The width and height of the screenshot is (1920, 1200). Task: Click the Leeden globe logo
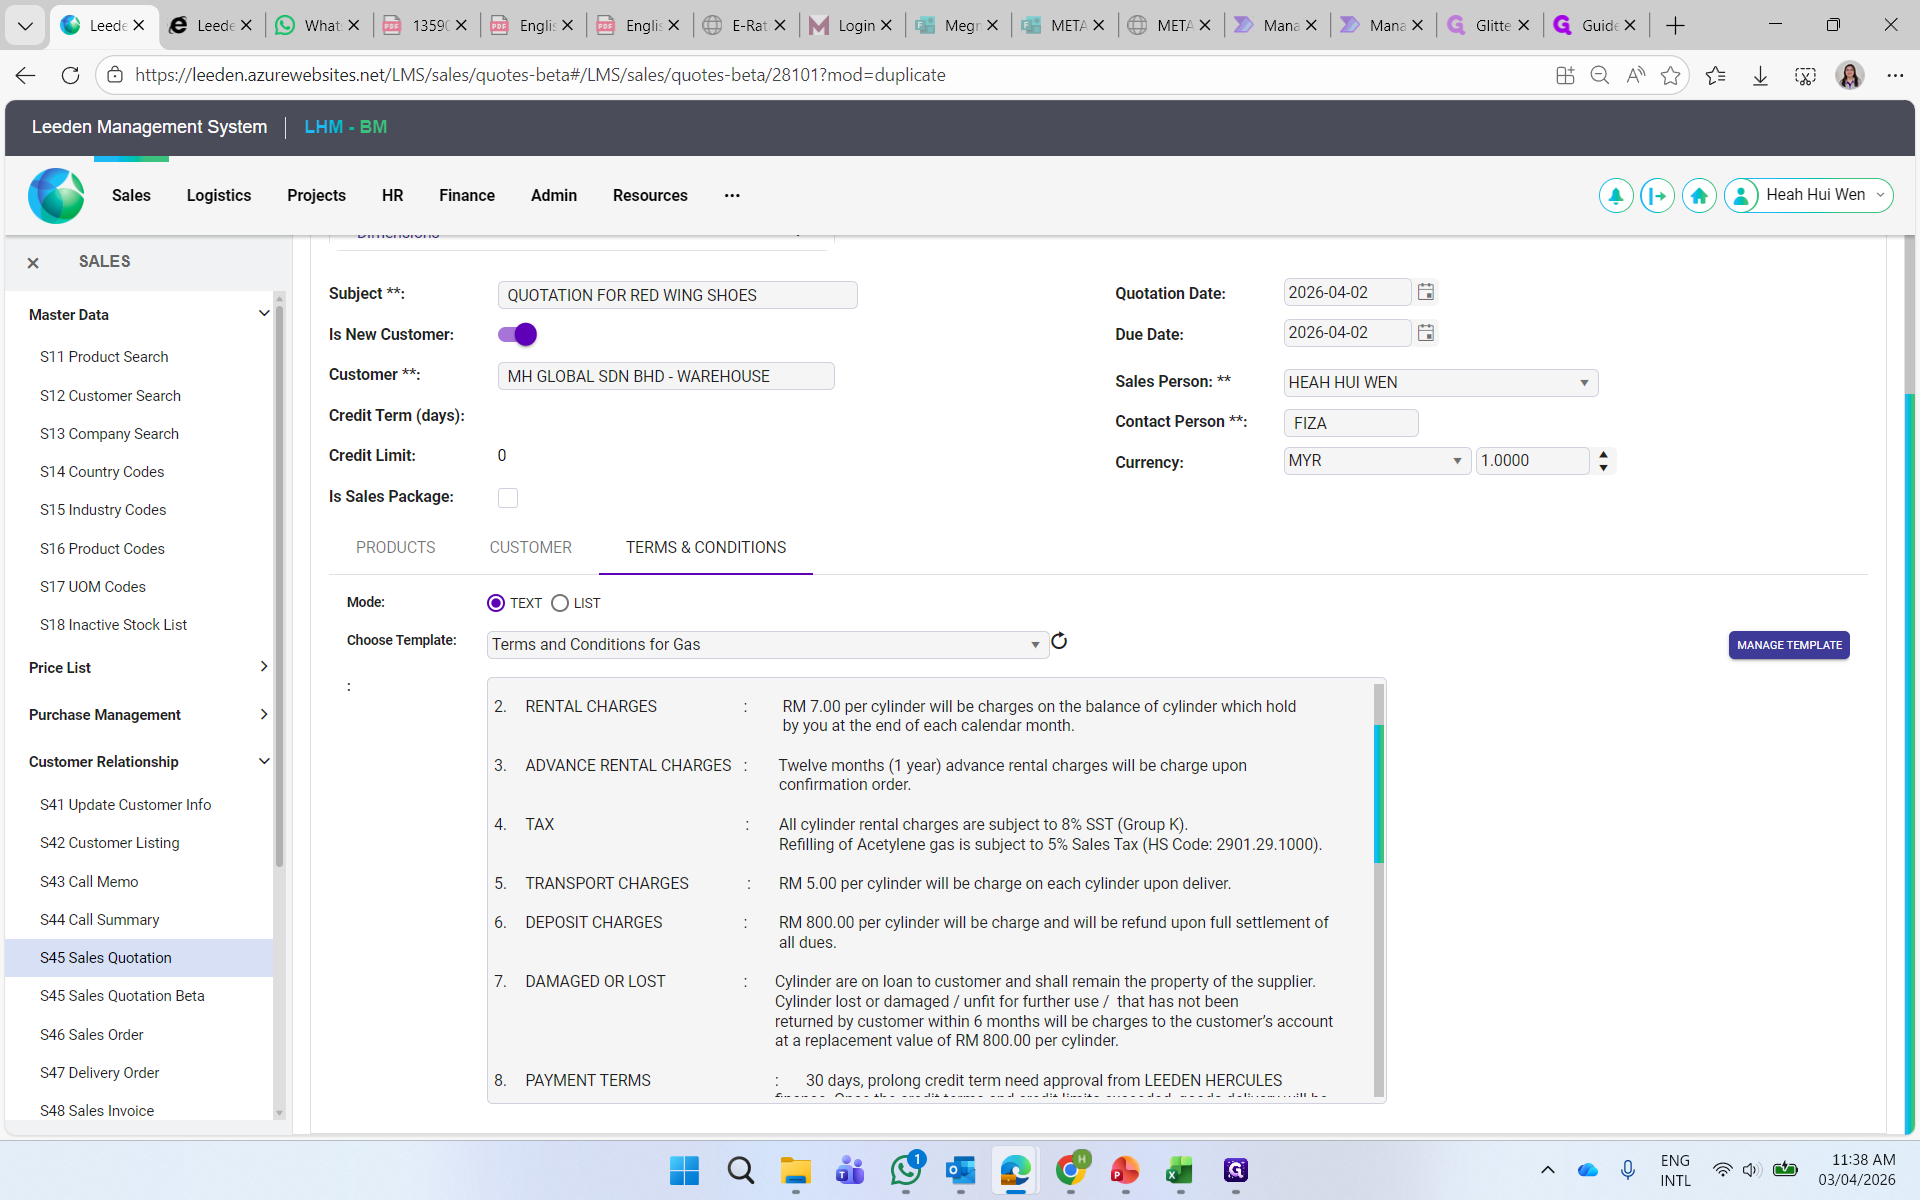point(56,195)
